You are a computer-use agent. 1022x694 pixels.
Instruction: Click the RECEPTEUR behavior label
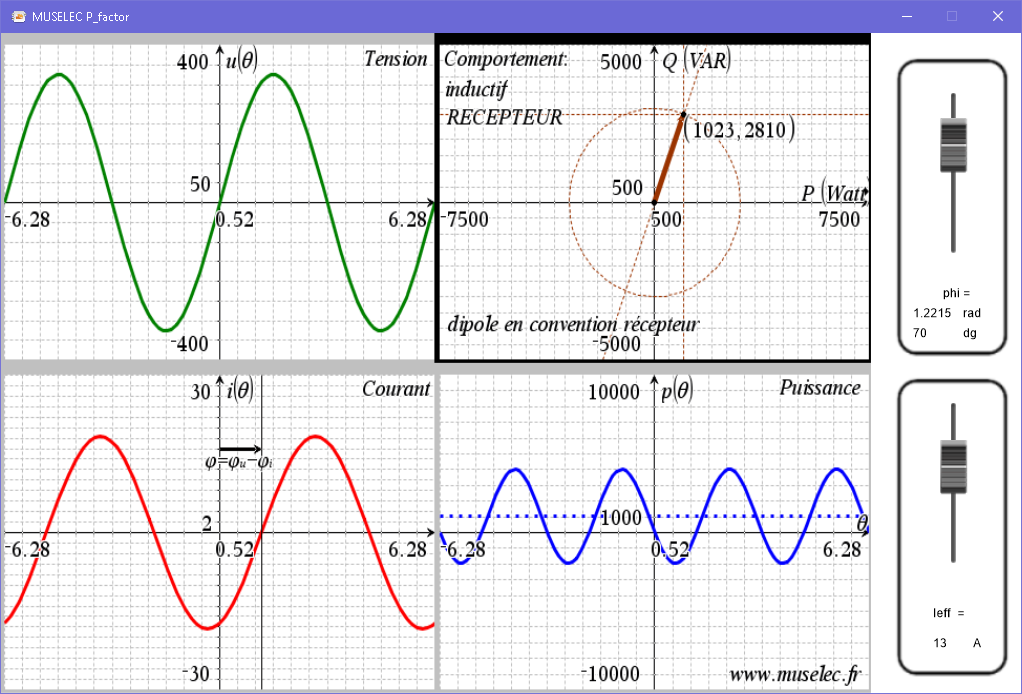pos(504,117)
